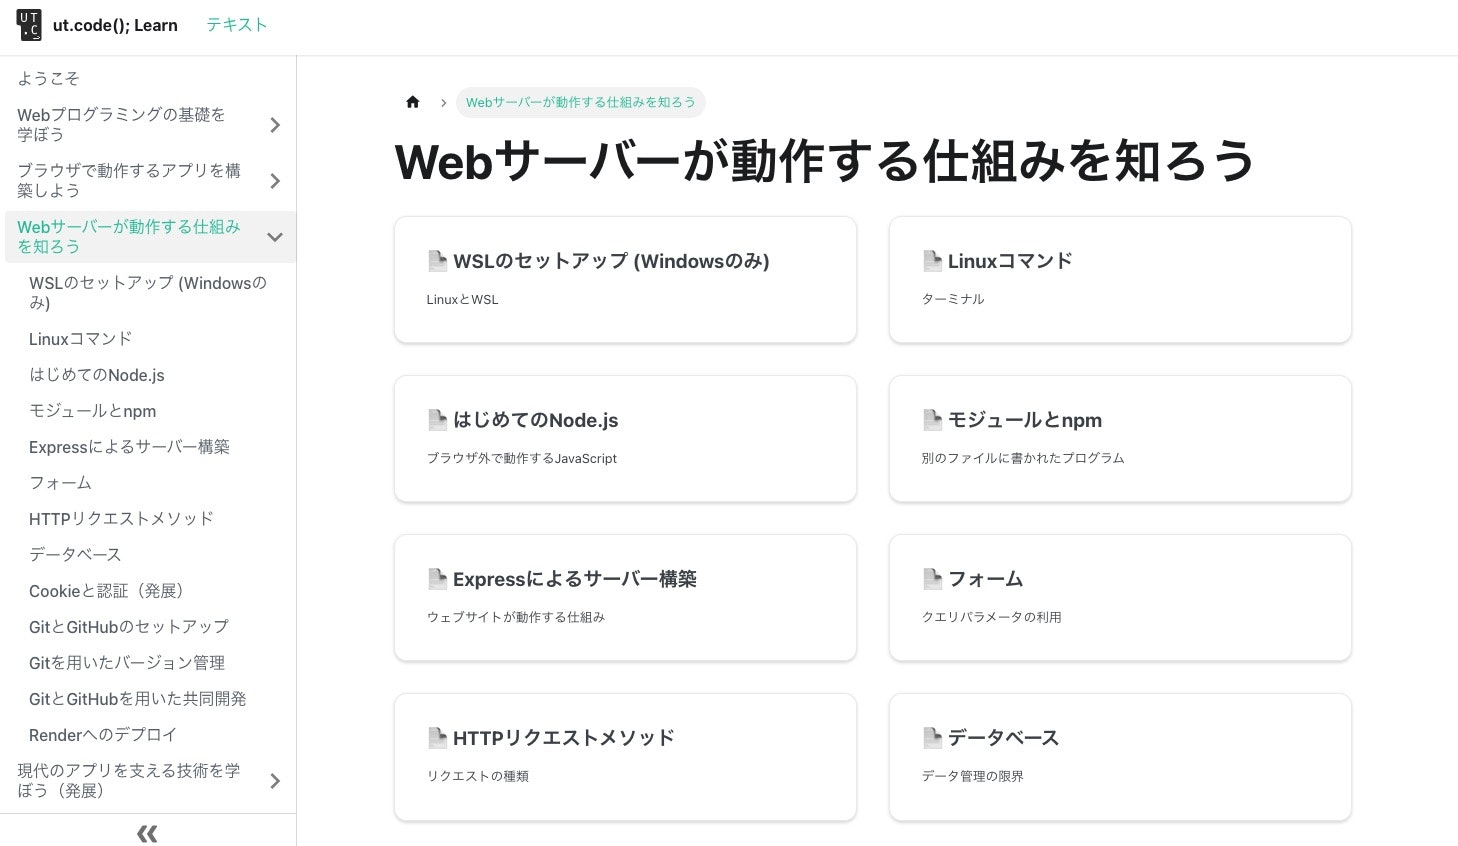The width and height of the screenshot is (1458, 846).
Task: Click the document icon on the Expressによるサーバー構築 card
Action: [438, 579]
